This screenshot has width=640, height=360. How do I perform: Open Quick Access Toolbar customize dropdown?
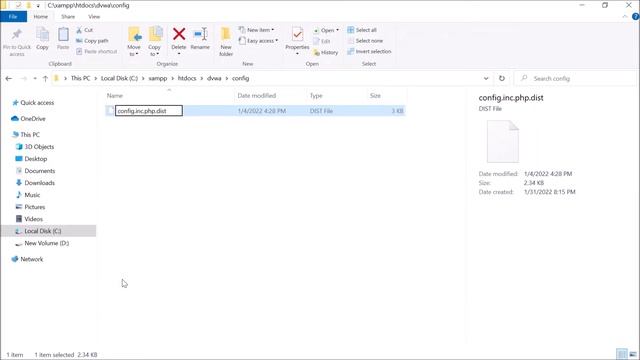tap(38, 6)
